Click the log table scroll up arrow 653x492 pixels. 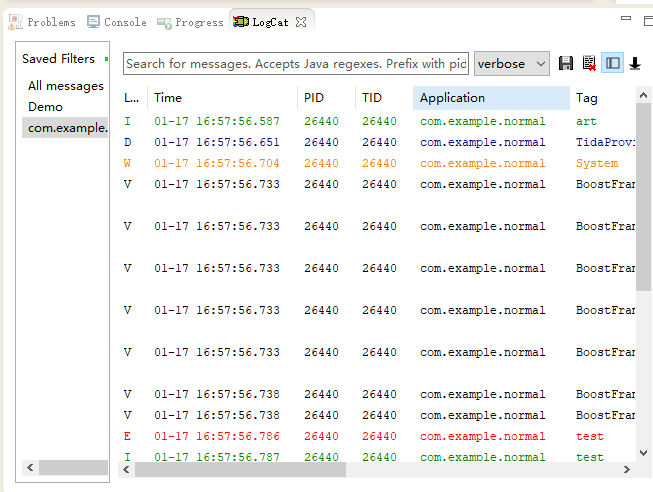[x=643, y=95]
